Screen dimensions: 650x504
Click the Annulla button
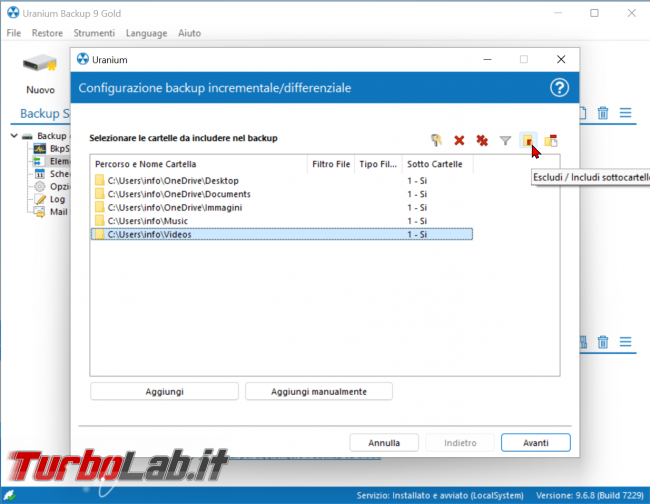(384, 443)
